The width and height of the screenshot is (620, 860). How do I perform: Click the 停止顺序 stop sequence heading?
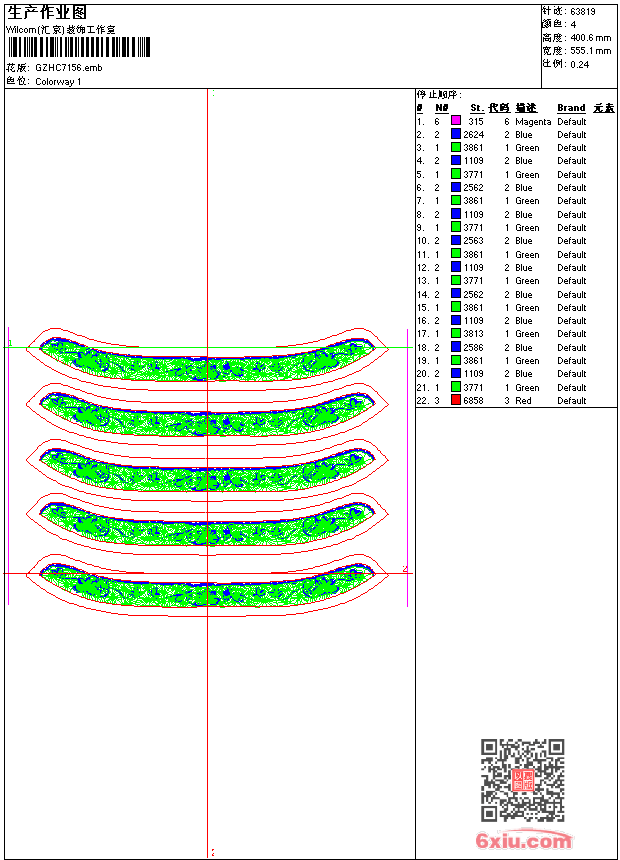tap(439, 95)
